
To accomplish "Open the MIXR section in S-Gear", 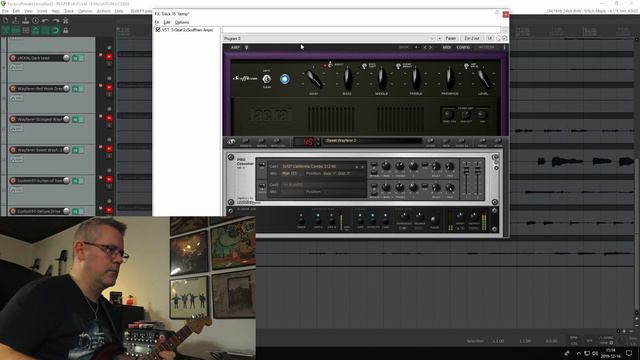I will 447,47.
